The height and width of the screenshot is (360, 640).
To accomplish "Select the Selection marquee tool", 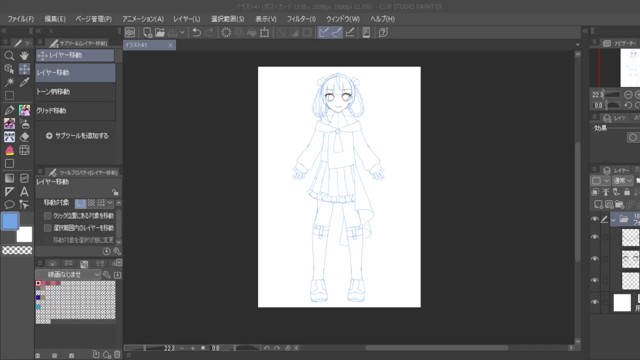I will 9,96.
